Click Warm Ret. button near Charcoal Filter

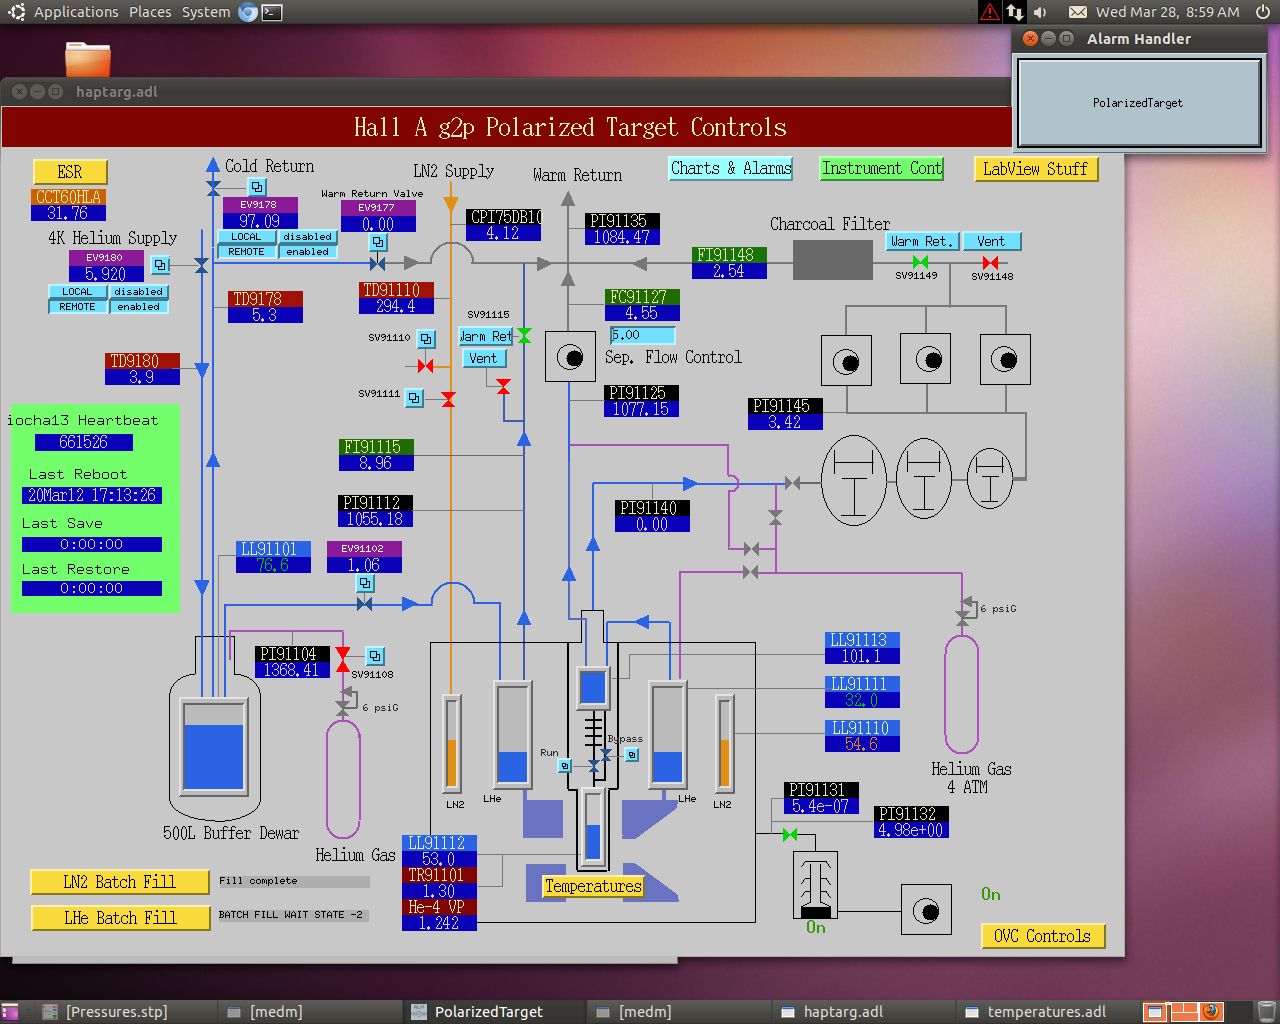click(x=922, y=241)
